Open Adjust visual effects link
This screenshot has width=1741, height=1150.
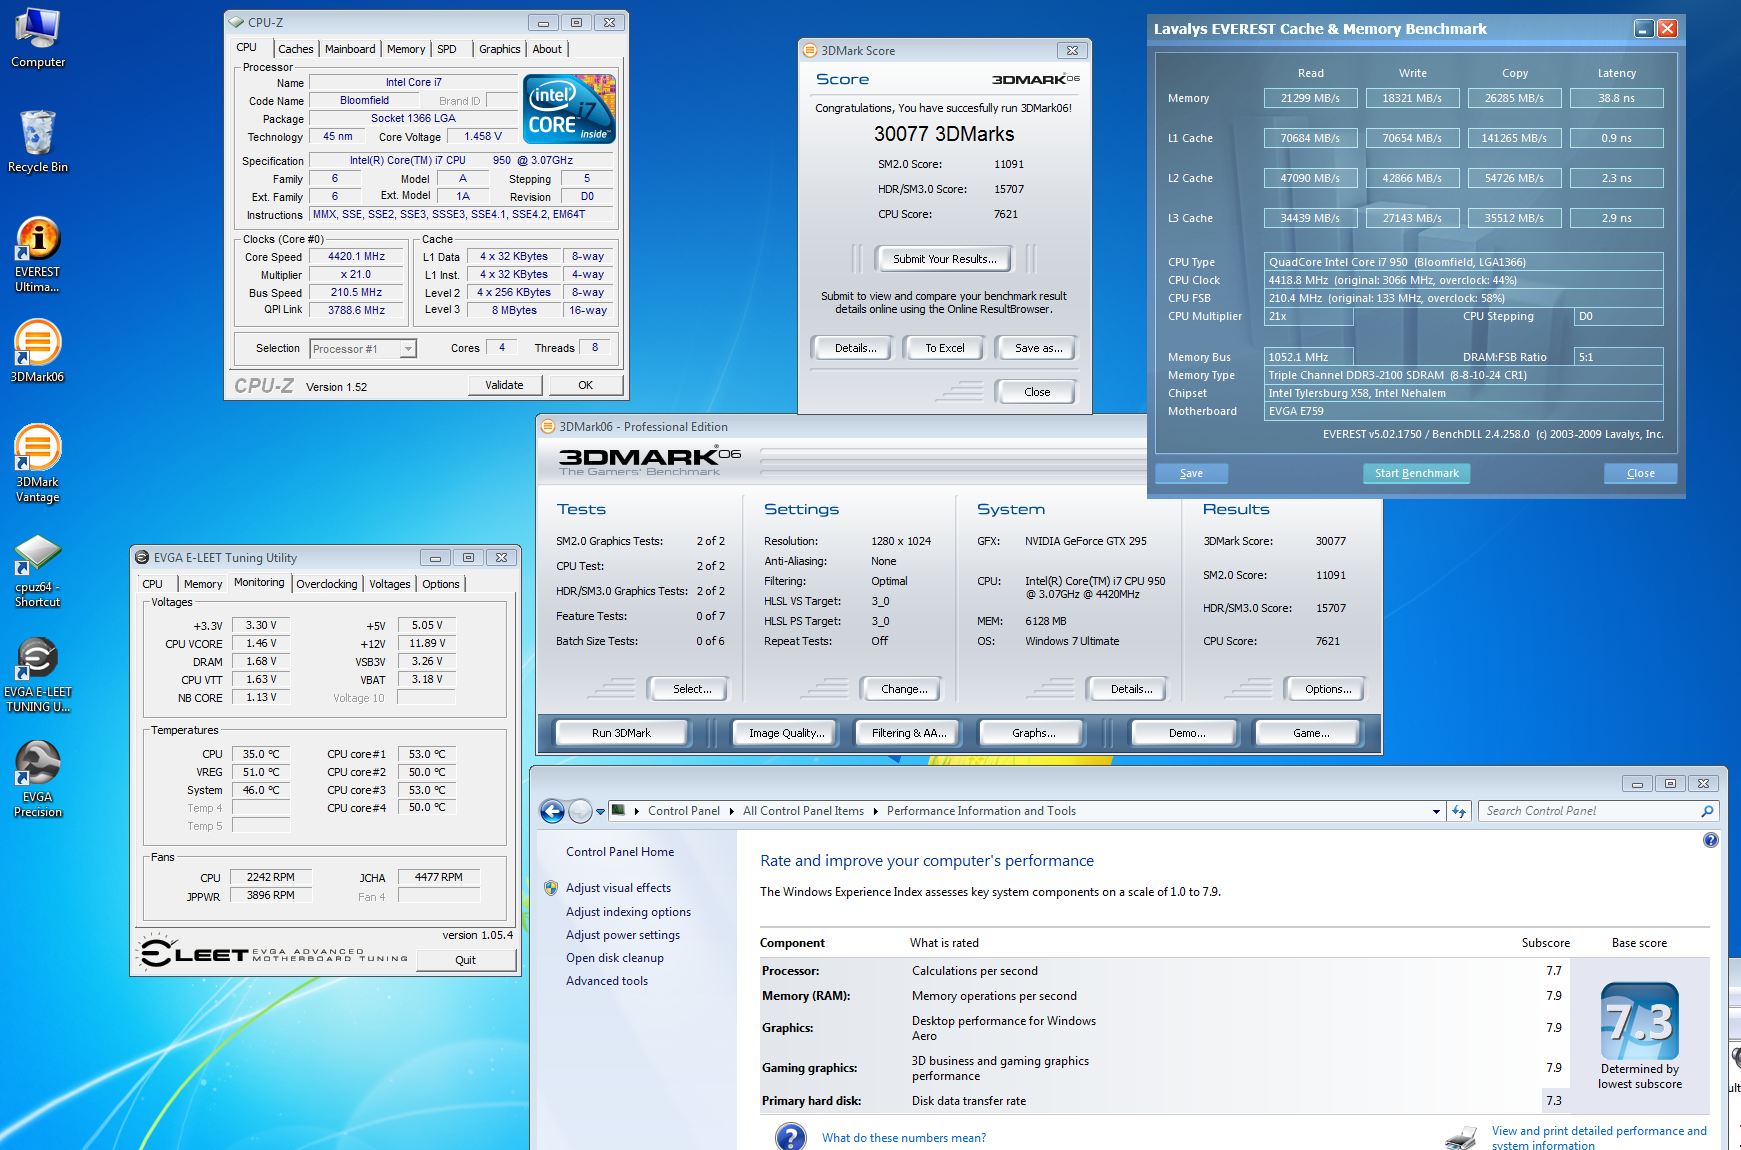pyautogui.click(x=618, y=888)
